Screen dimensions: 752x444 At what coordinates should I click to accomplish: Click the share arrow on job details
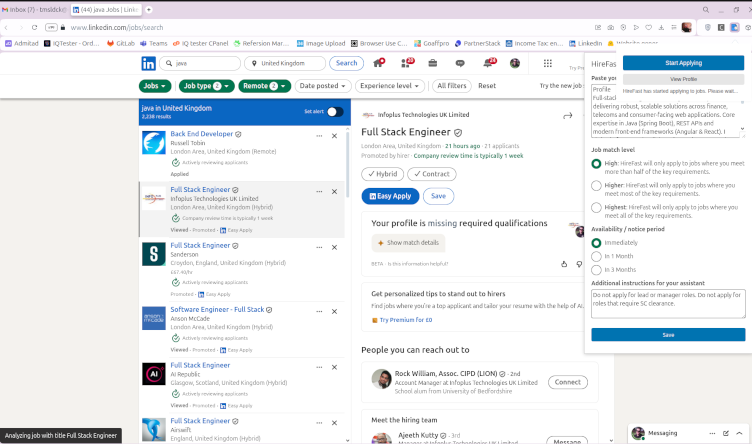[x=567, y=116]
